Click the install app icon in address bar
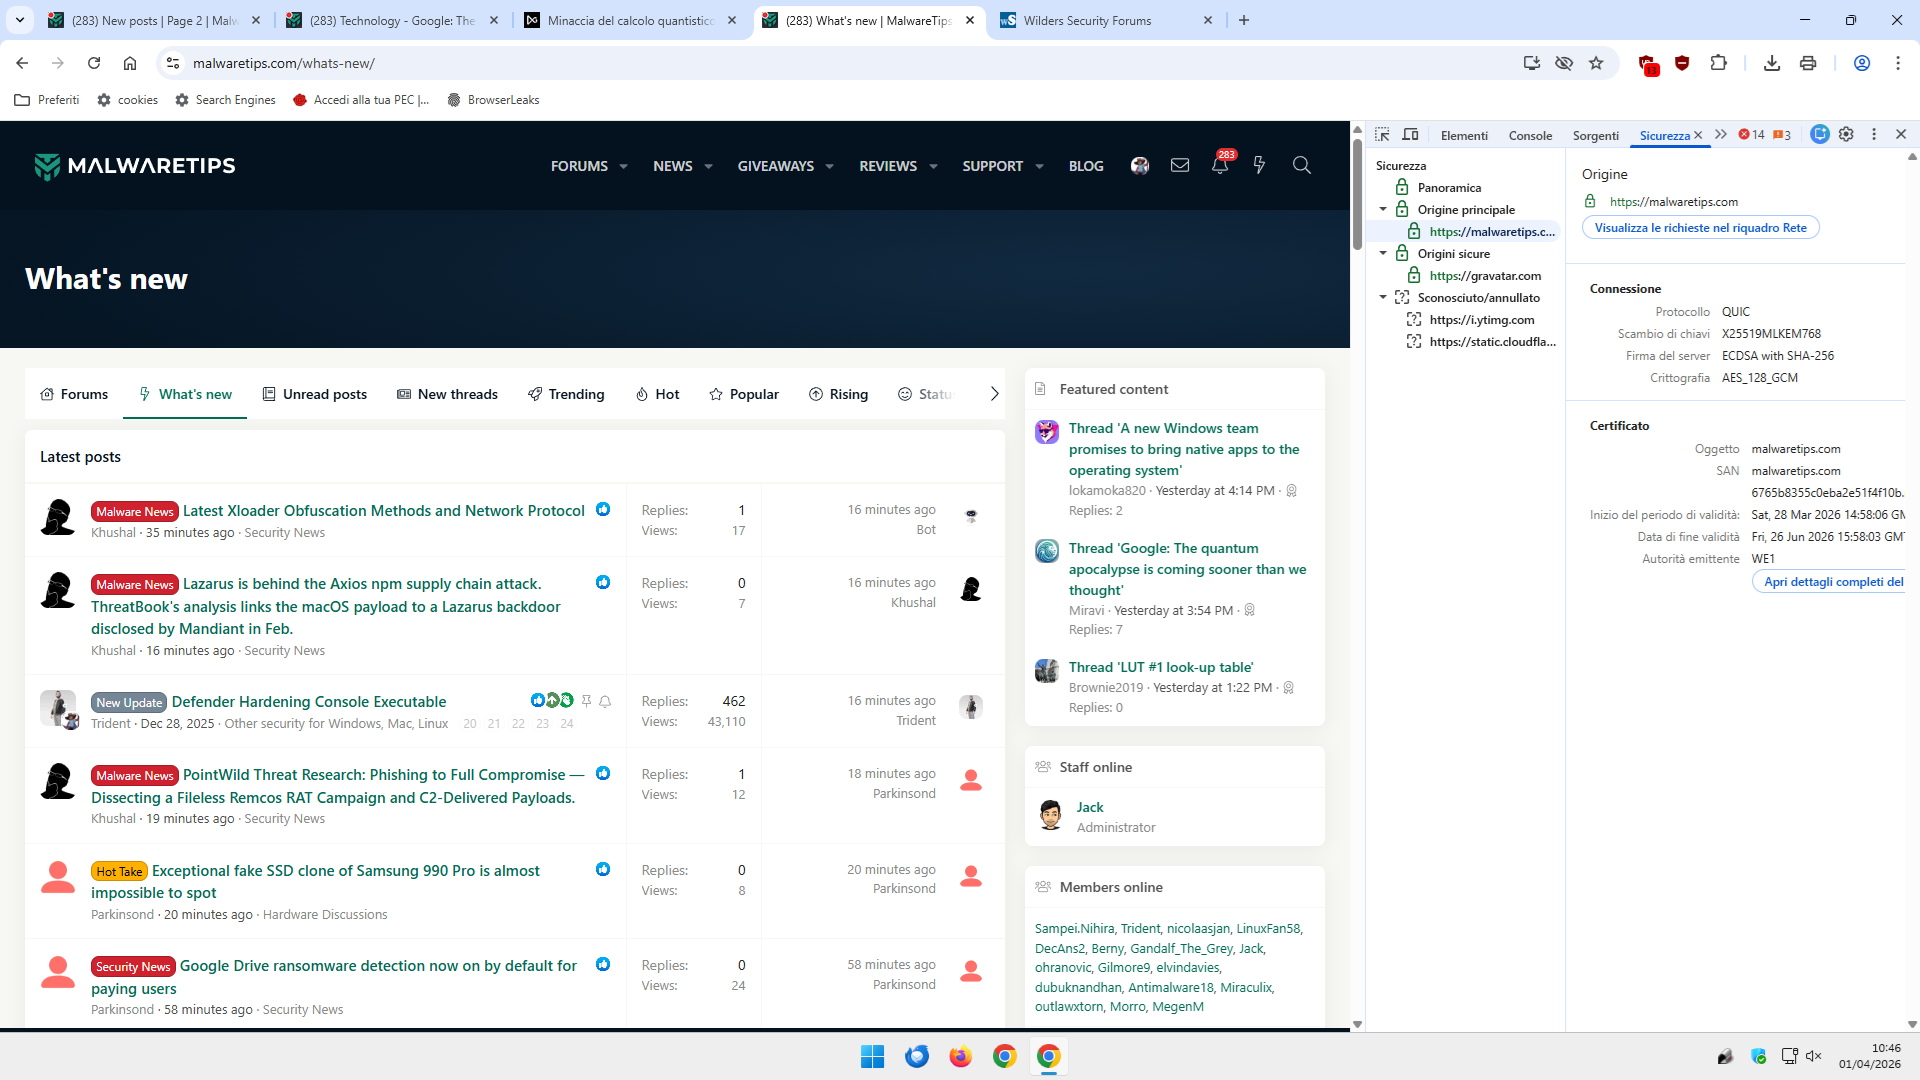Viewport: 1920px width, 1080px height. (x=1531, y=63)
